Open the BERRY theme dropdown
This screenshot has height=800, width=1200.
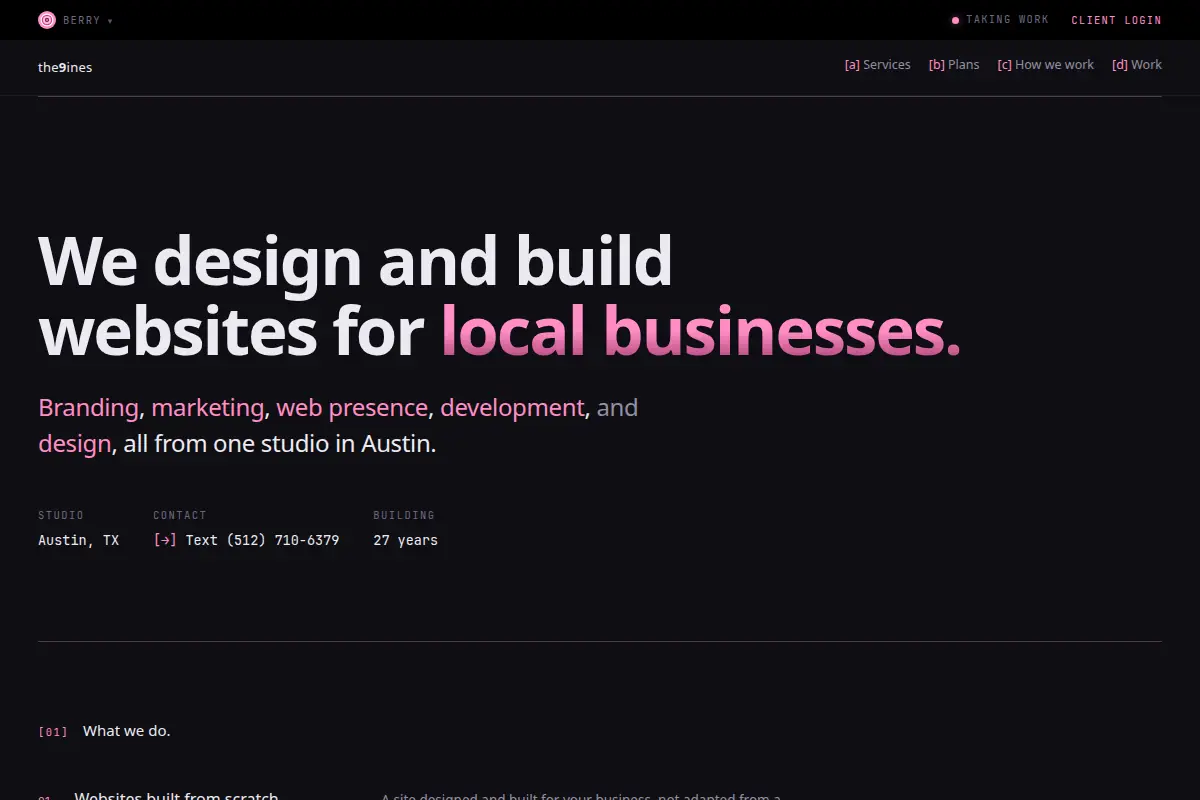pyautogui.click(x=87, y=20)
